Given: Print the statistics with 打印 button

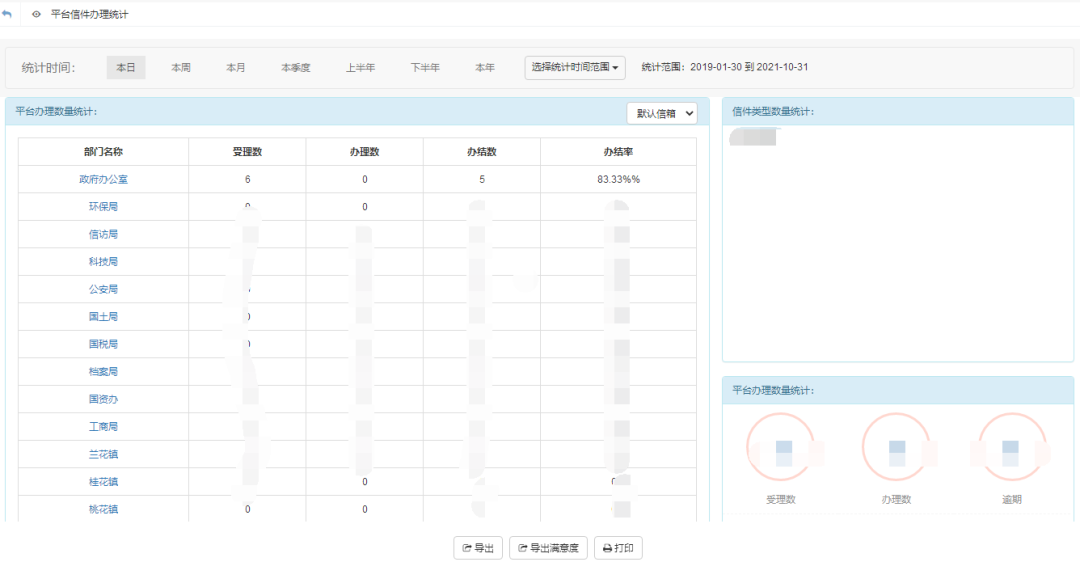Looking at the screenshot, I should [x=618, y=548].
